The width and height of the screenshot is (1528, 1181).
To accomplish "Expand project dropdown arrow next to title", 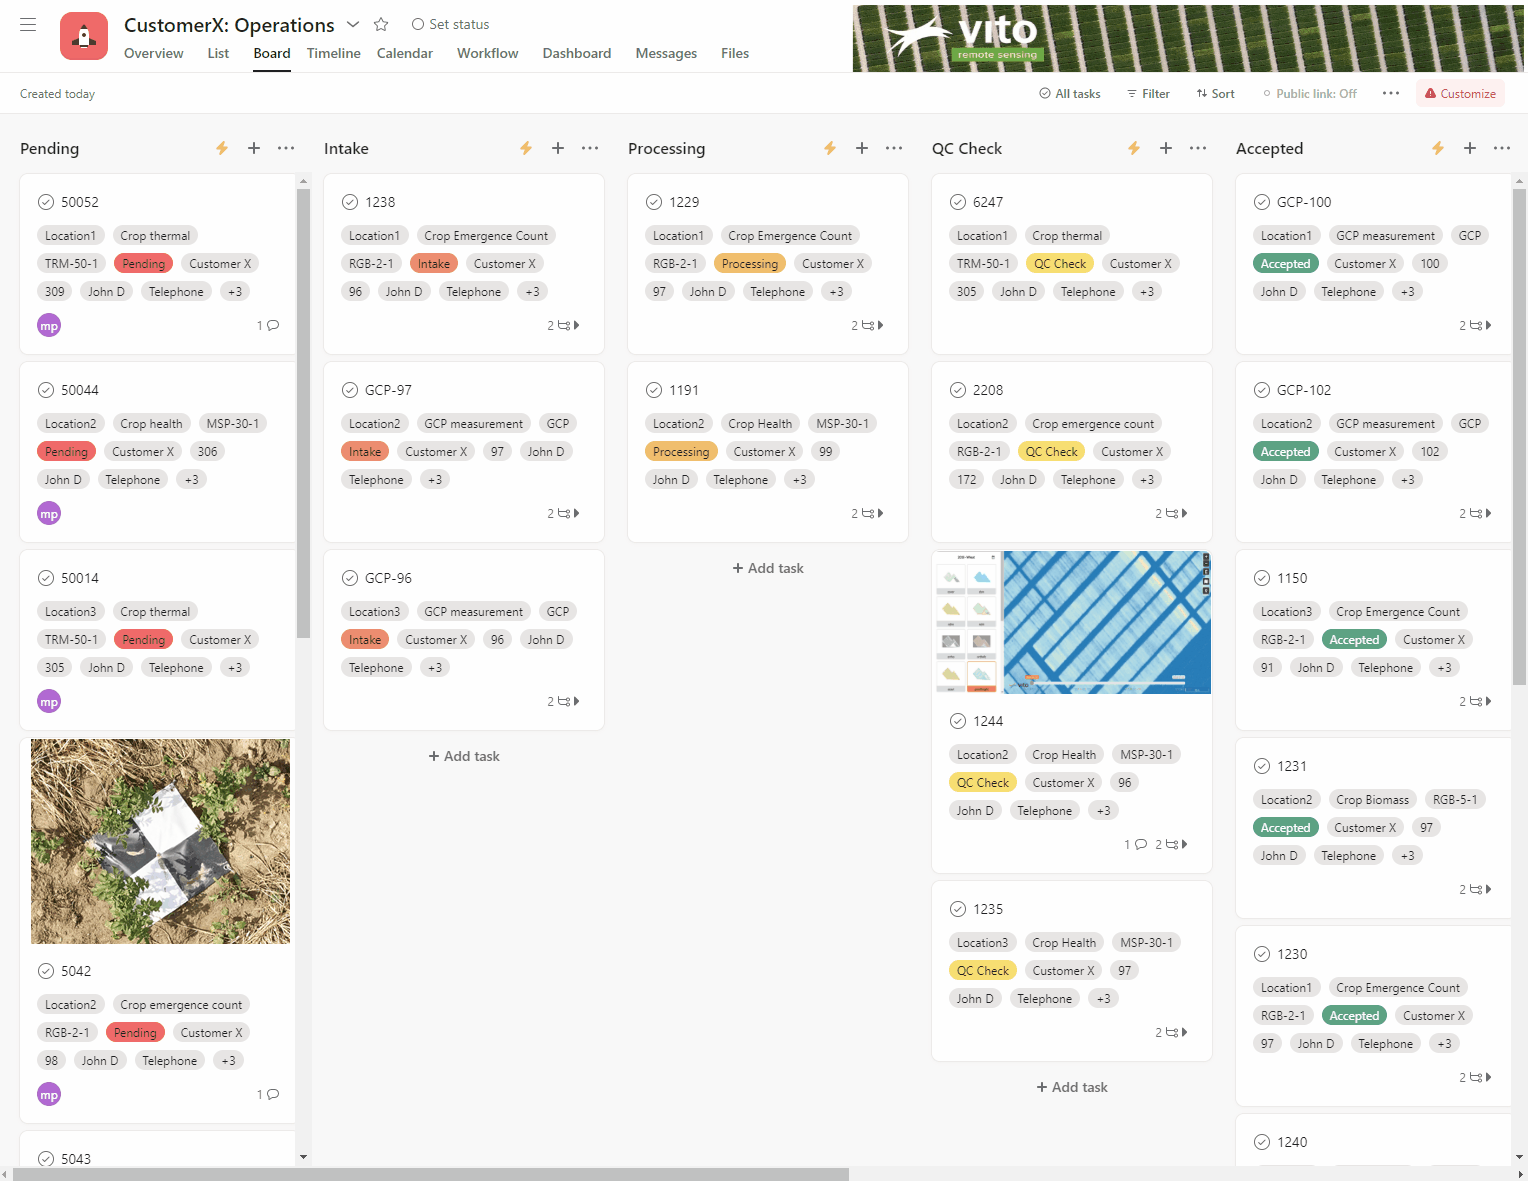I will coord(353,24).
